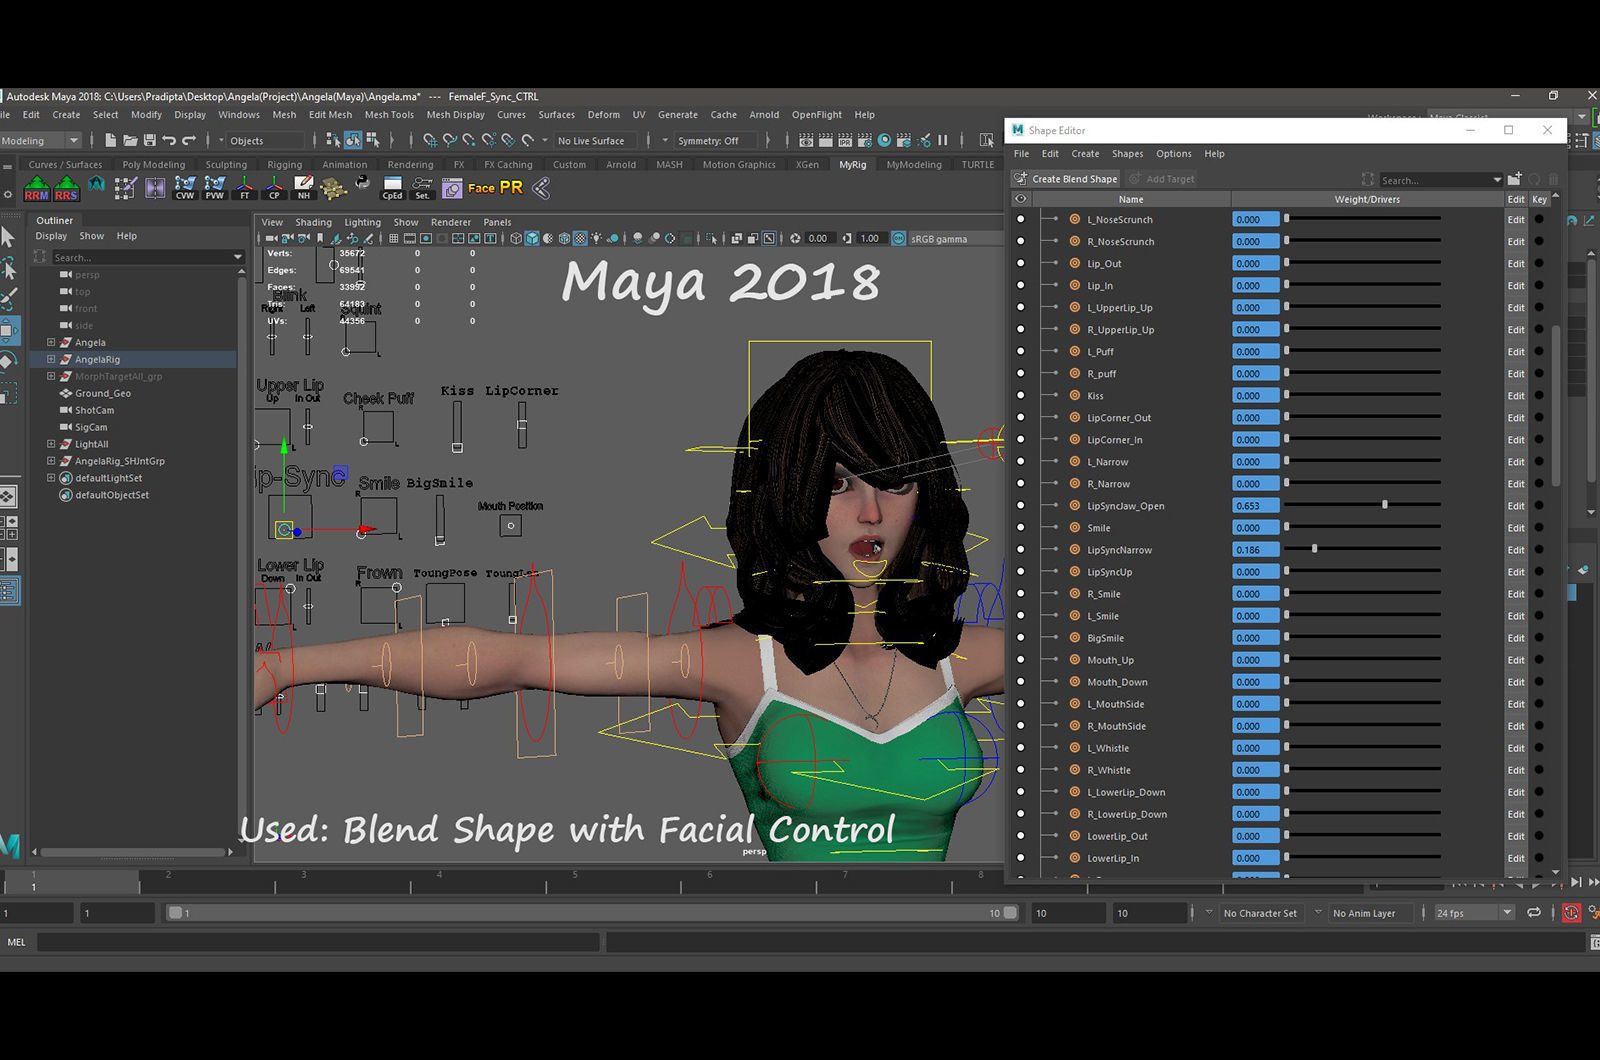Toggle visibility of LipSyncJaw_Open target
The image size is (1600, 1060).
[x=1020, y=505]
